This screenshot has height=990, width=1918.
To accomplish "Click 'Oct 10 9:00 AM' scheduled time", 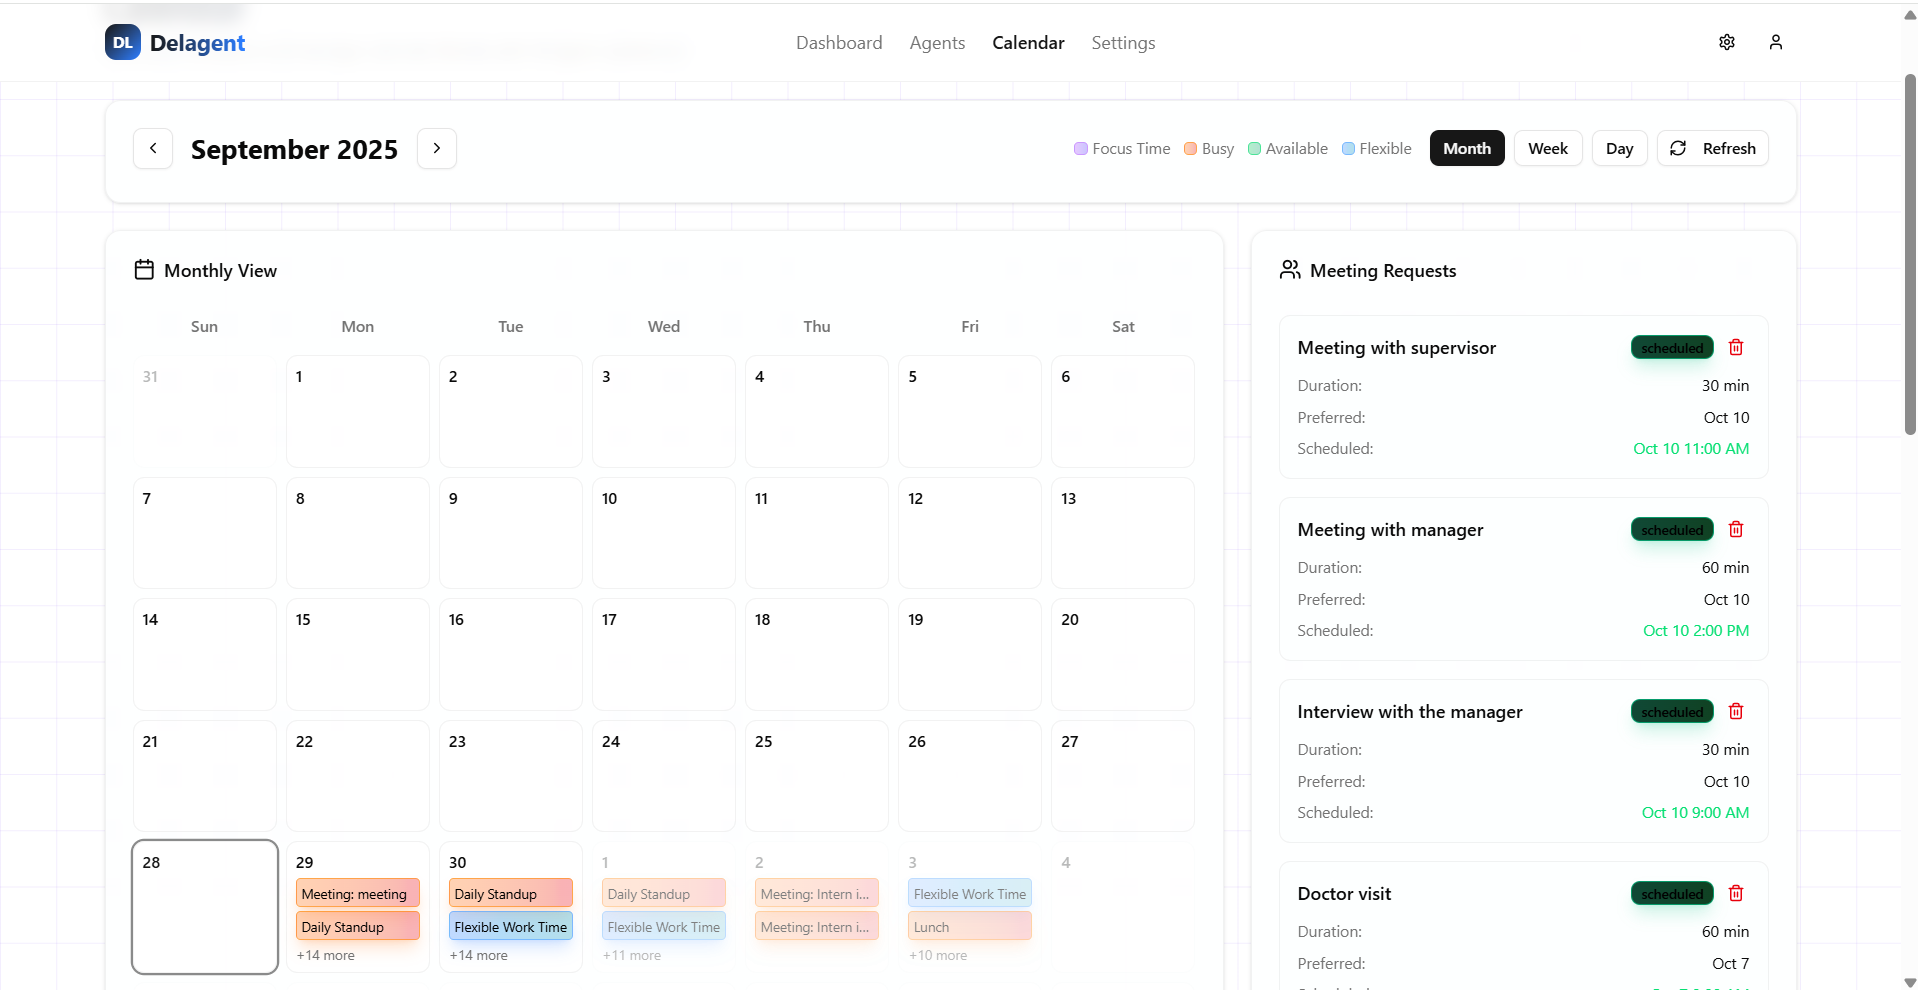I will click(x=1695, y=812).
